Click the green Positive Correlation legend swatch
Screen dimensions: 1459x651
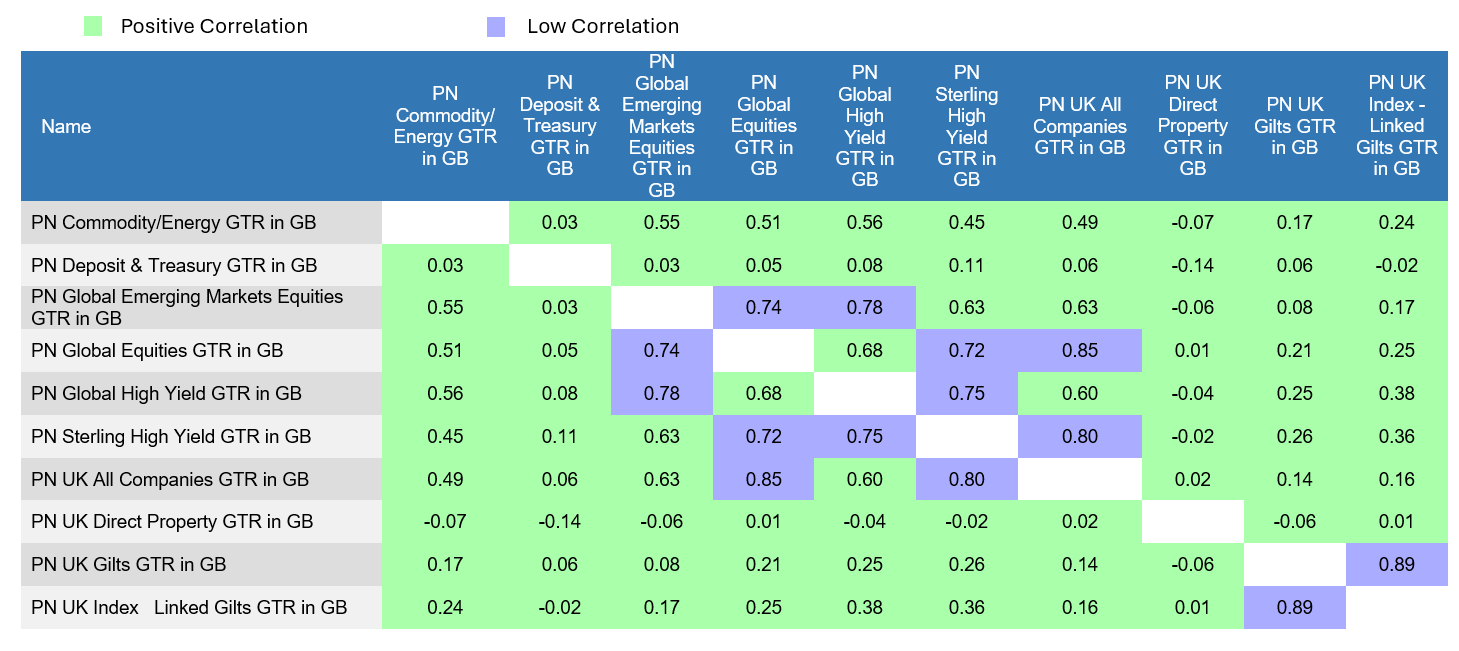click(x=93, y=27)
